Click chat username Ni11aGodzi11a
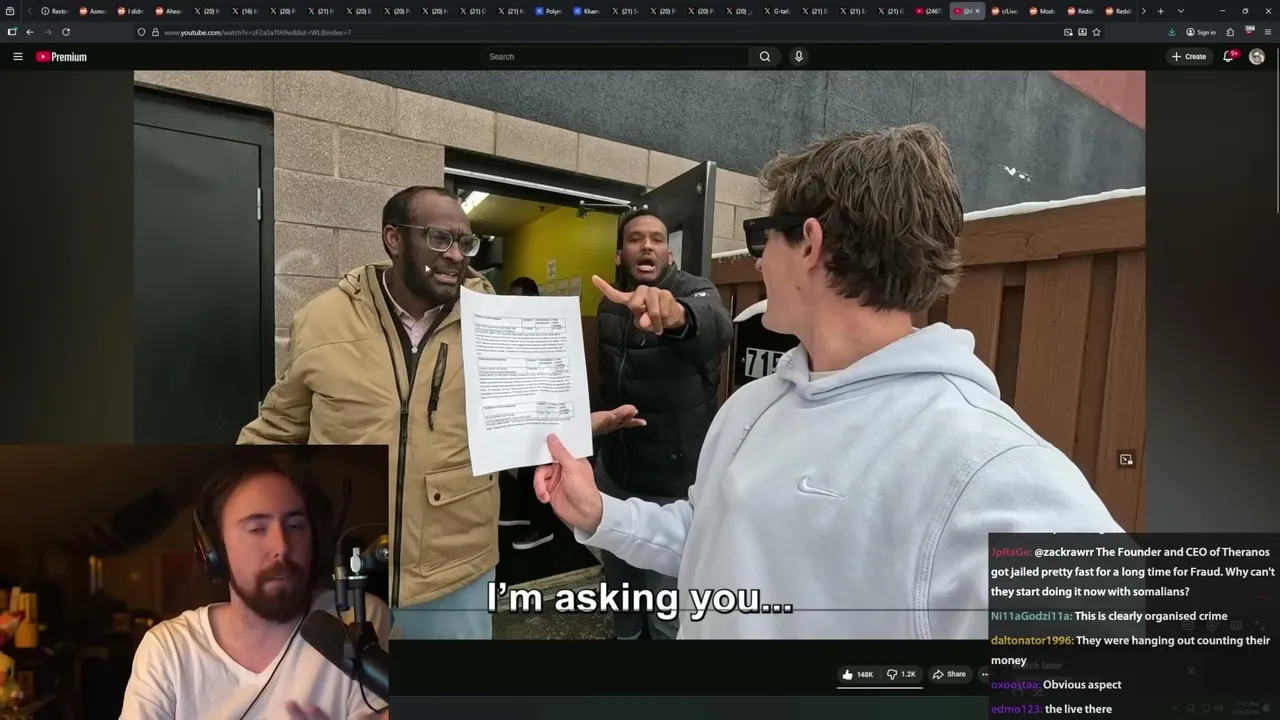The image size is (1280, 720). pyautogui.click(x=1031, y=616)
